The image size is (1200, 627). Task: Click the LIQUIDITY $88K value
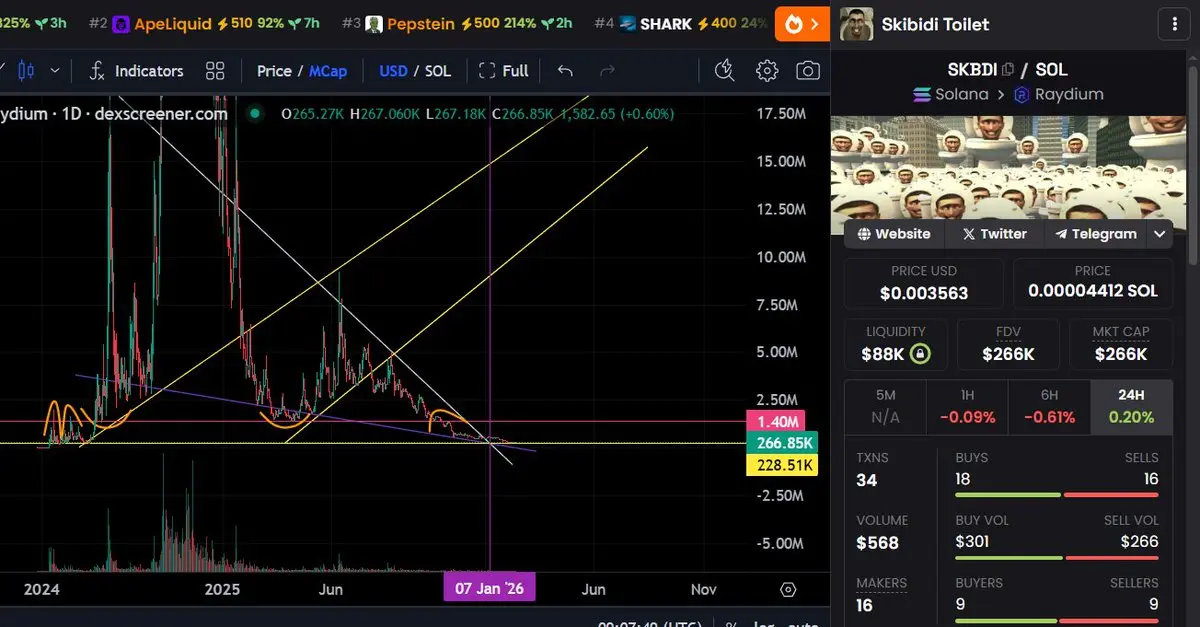click(882, 354)
